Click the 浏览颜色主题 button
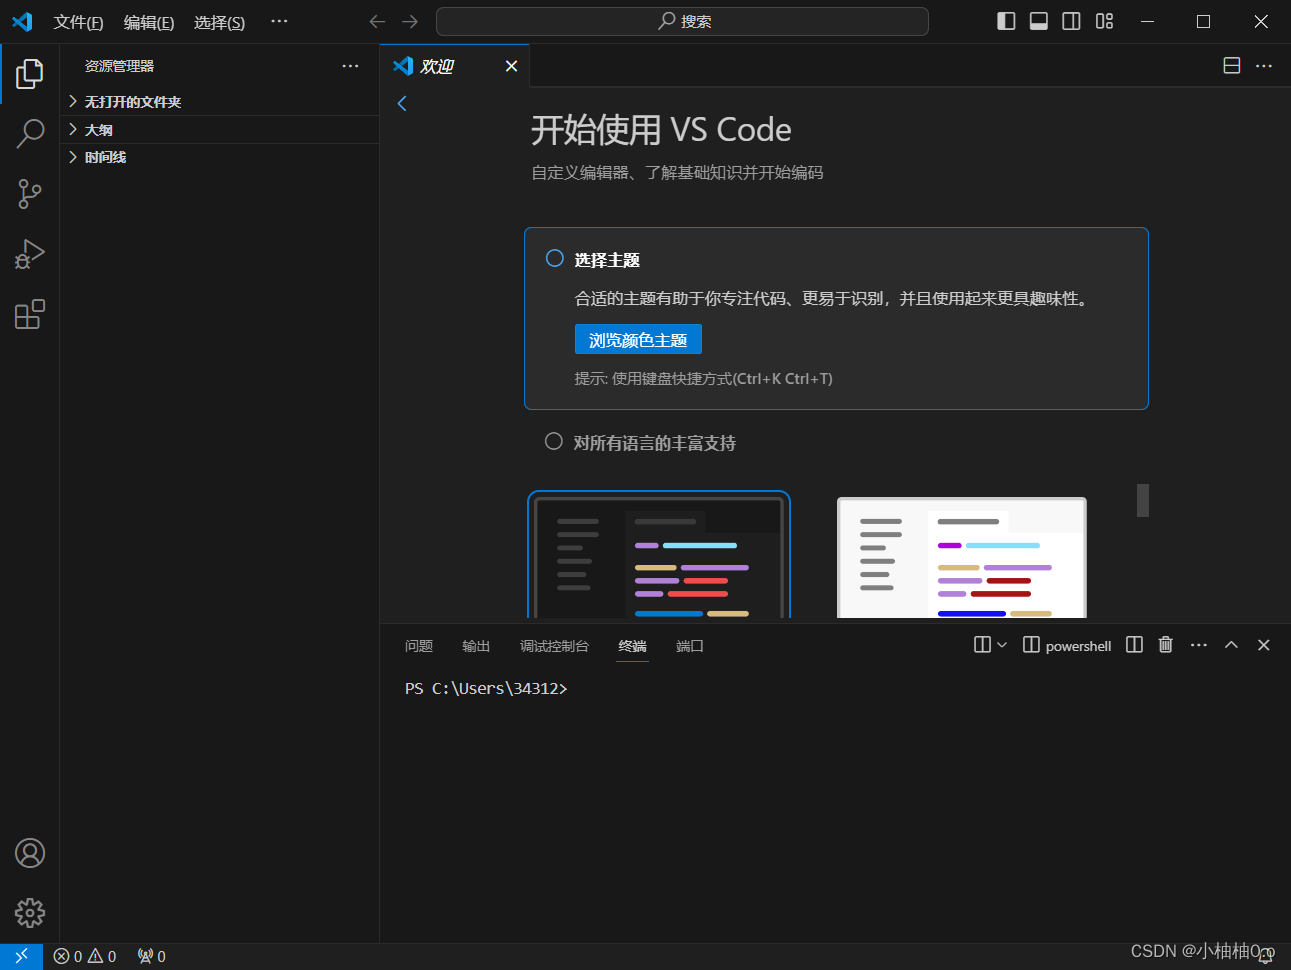This screenshot has height=970, width=1291. pos(638,339)
